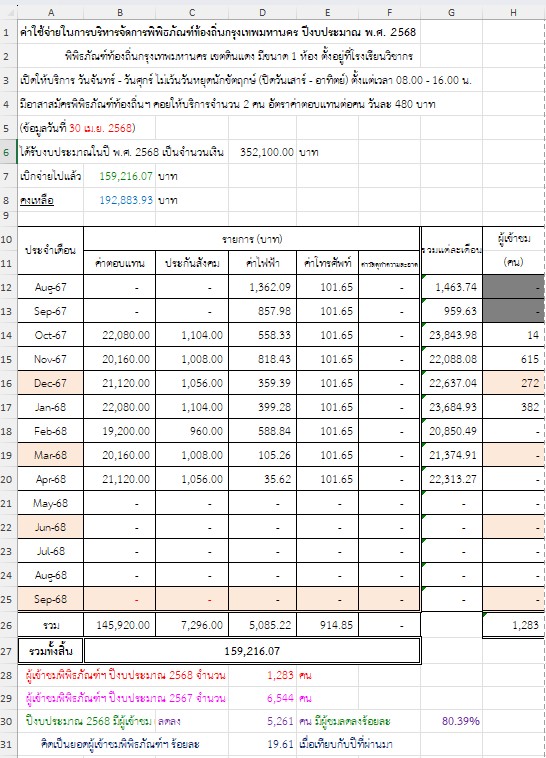This screenshot has width=546, height=758.
Task: Select row 27 header
Action: coord(7,651)
